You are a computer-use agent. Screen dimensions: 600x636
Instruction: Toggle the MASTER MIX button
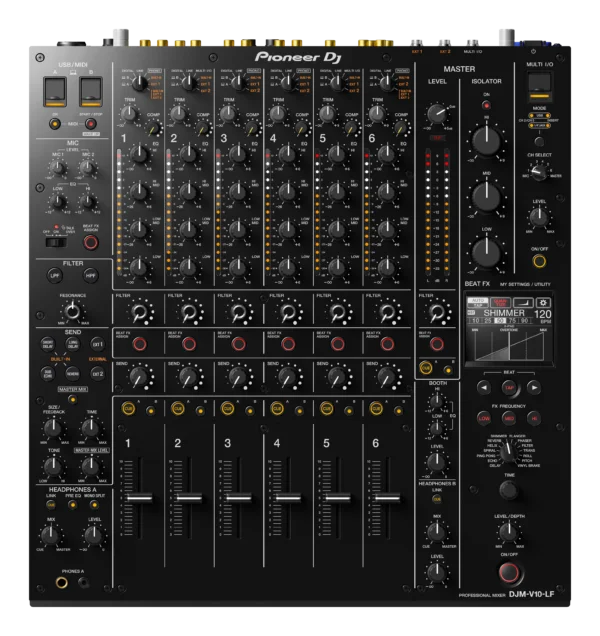(73, 400)
